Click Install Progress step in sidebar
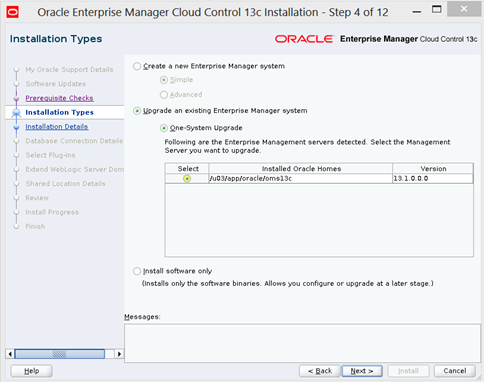This screenshot has height=382, width=484. click(x=52, y=212)
